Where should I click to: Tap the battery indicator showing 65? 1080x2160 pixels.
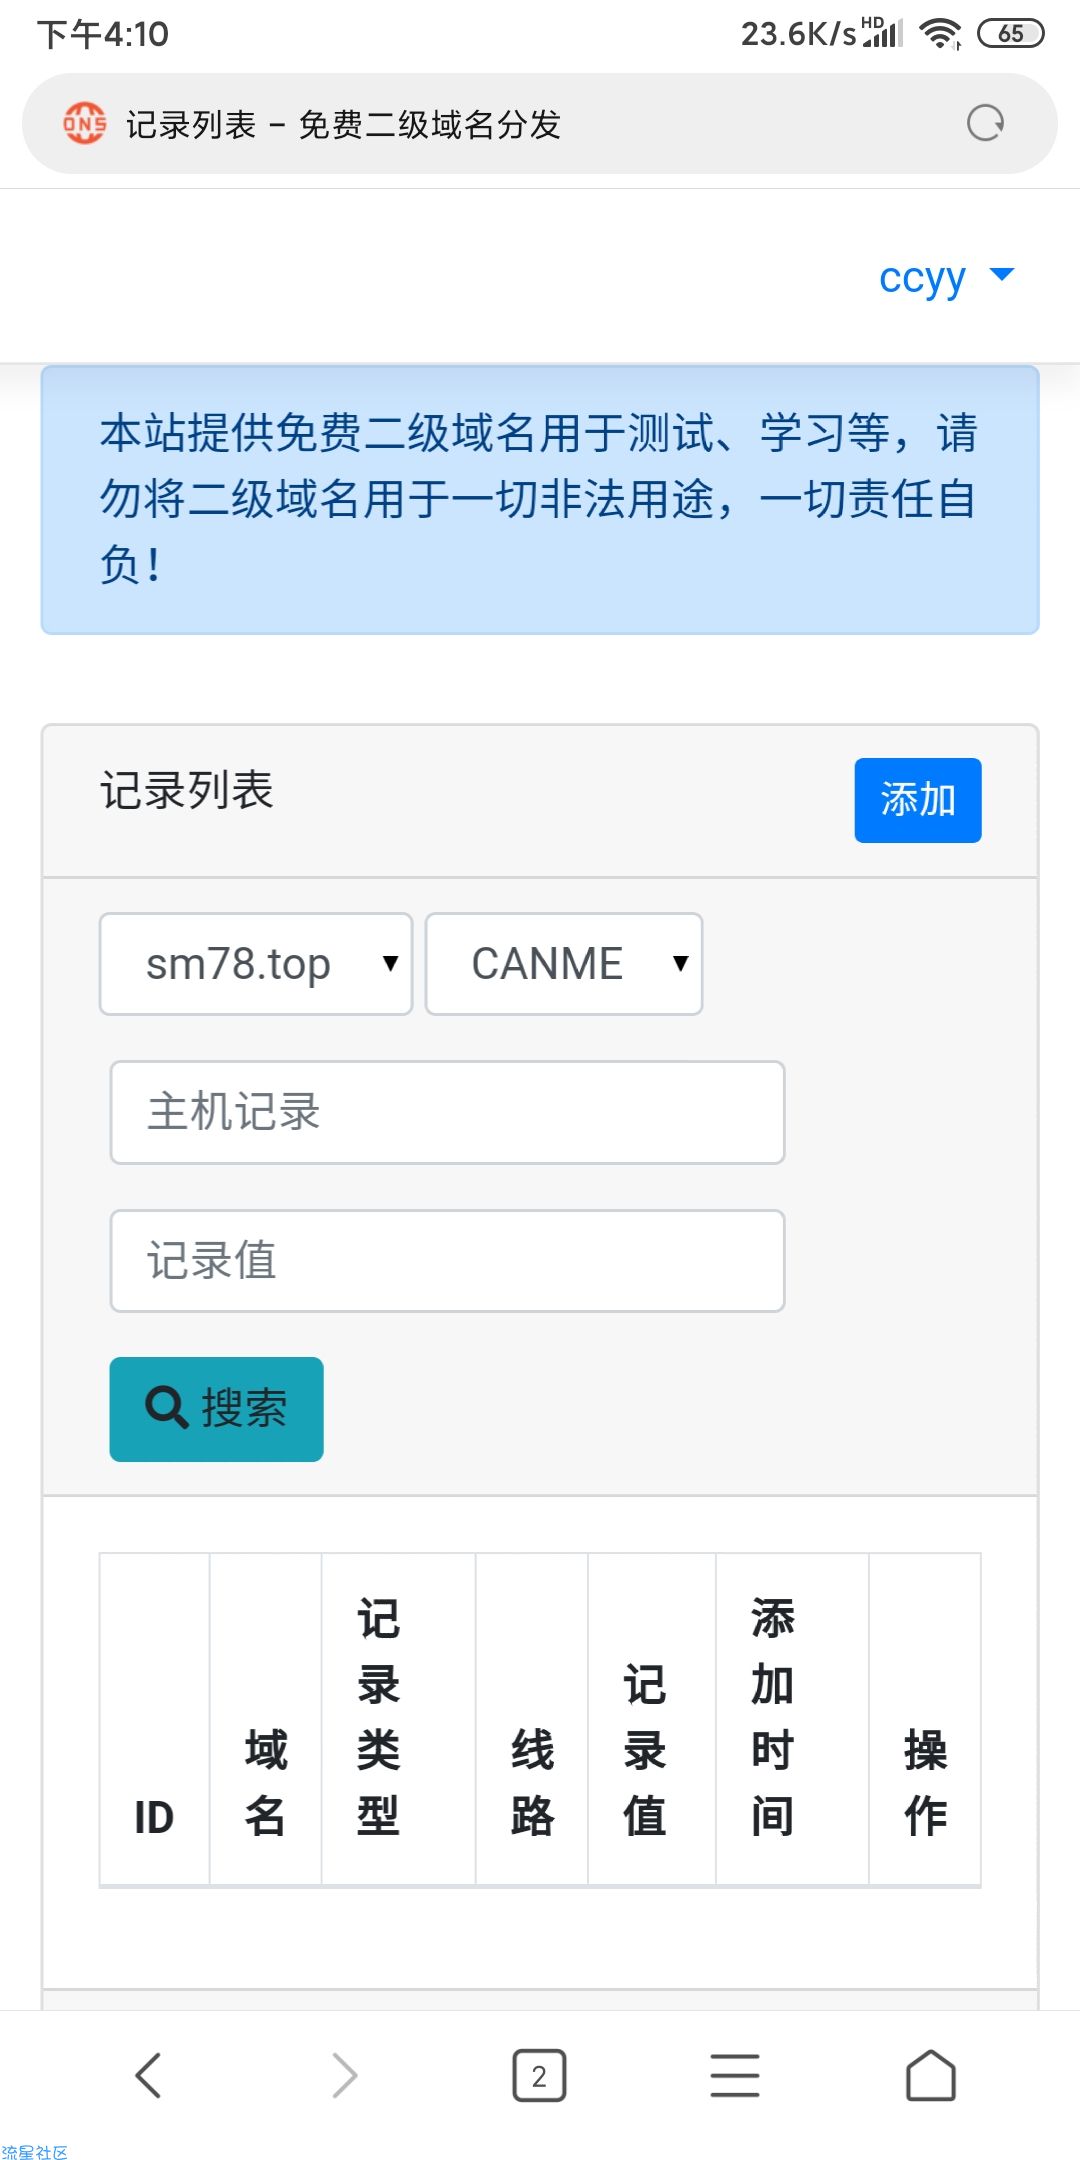(x=1010, y=33)
